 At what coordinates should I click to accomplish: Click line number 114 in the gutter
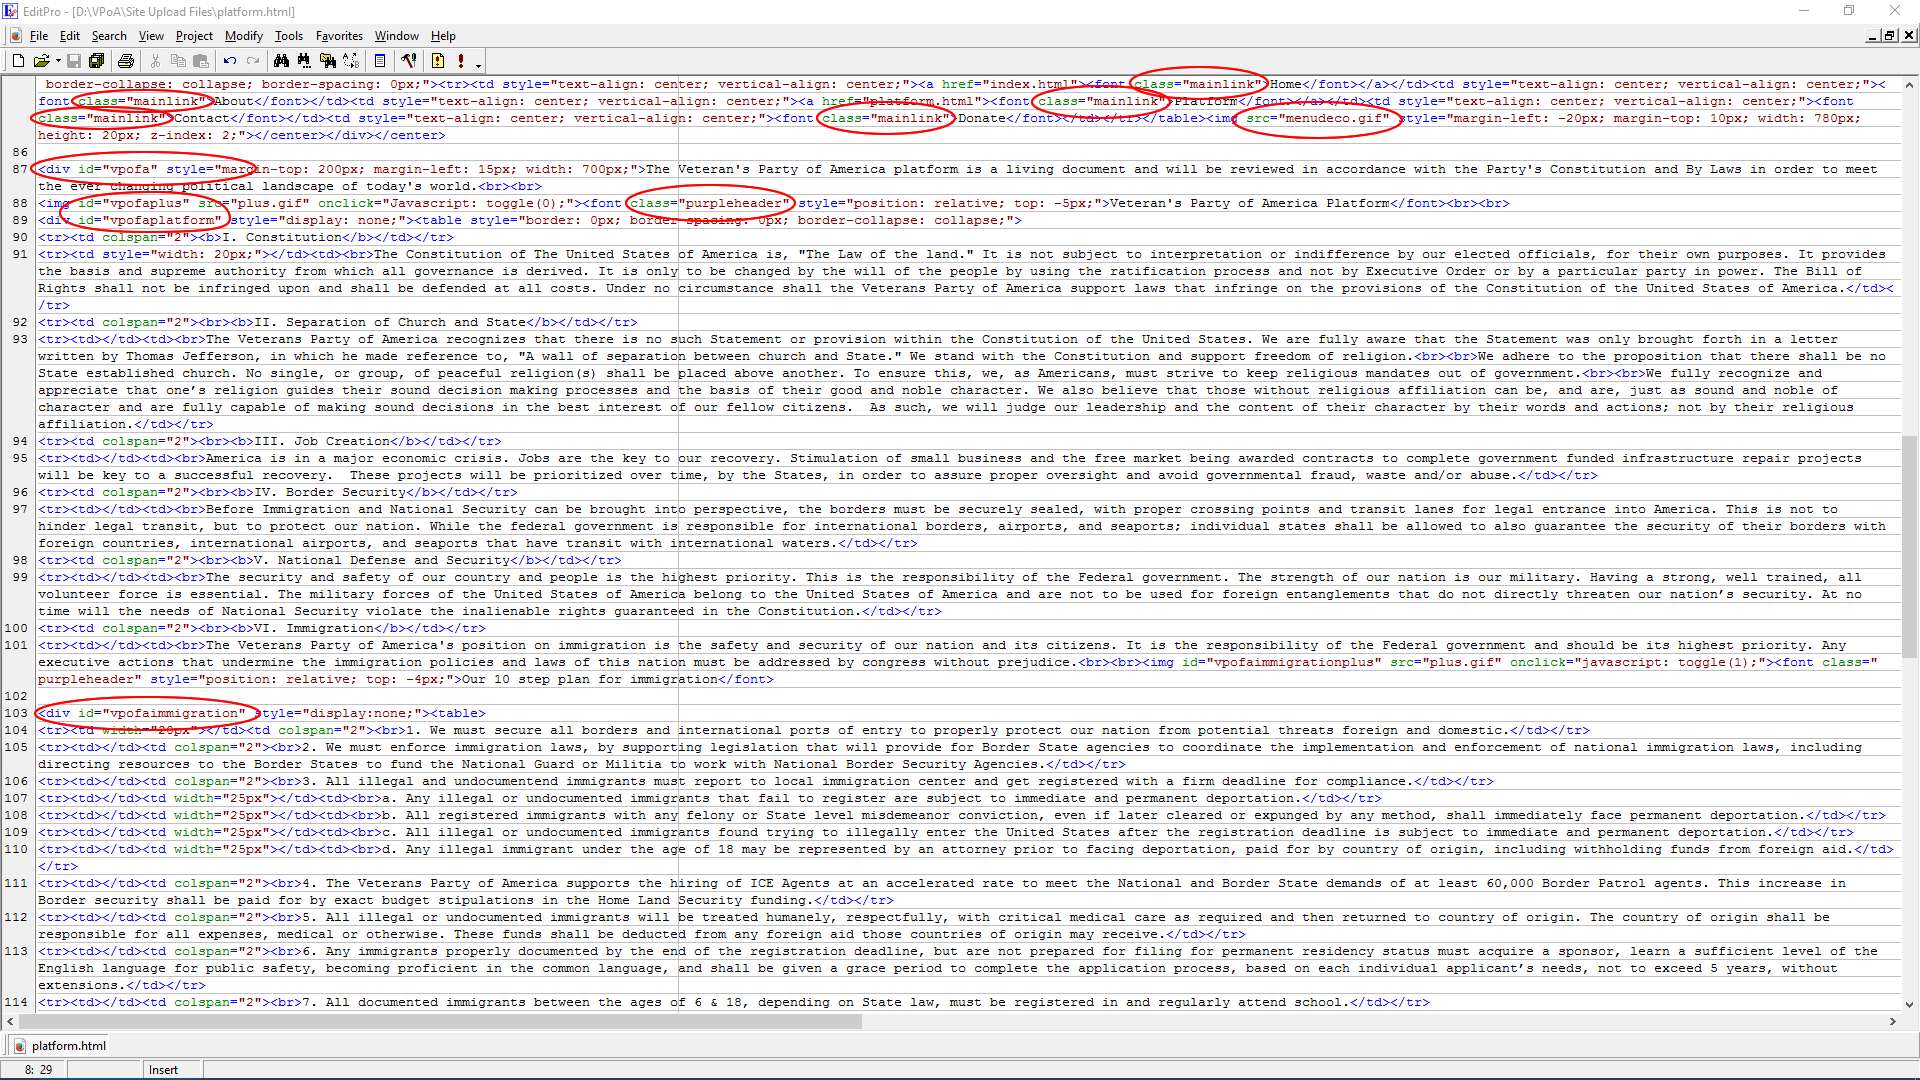[16, 1002]
